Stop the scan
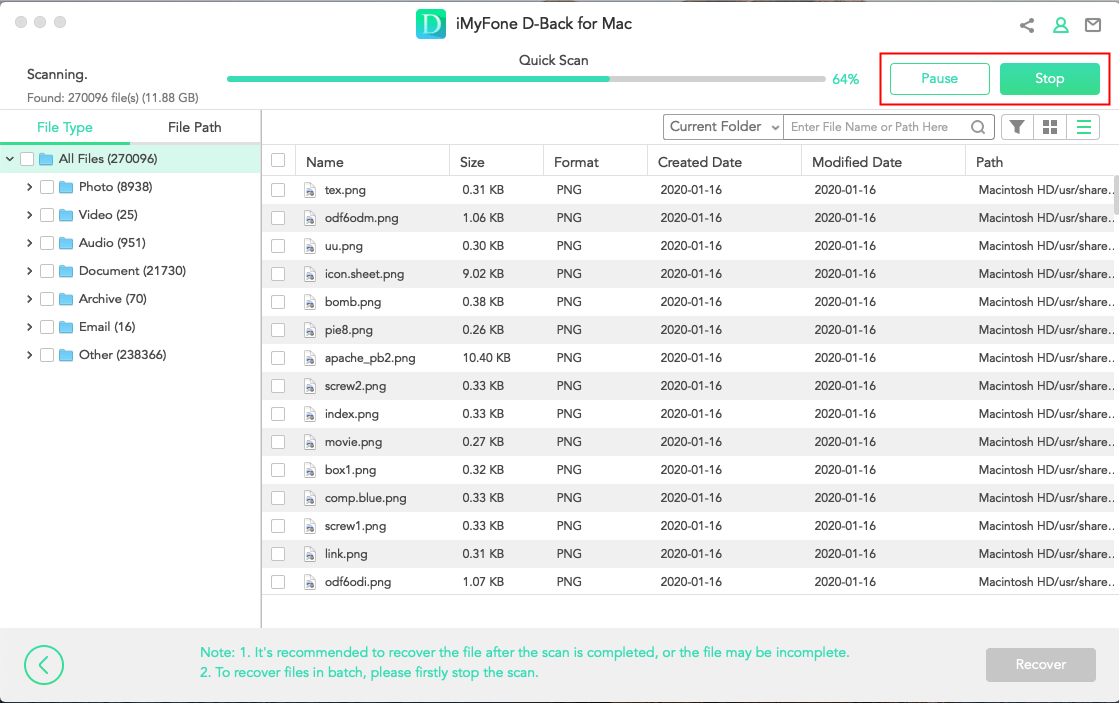The height and width of the screenshot is (703, 1119). pyautogui.click(x=1050, y=79)
